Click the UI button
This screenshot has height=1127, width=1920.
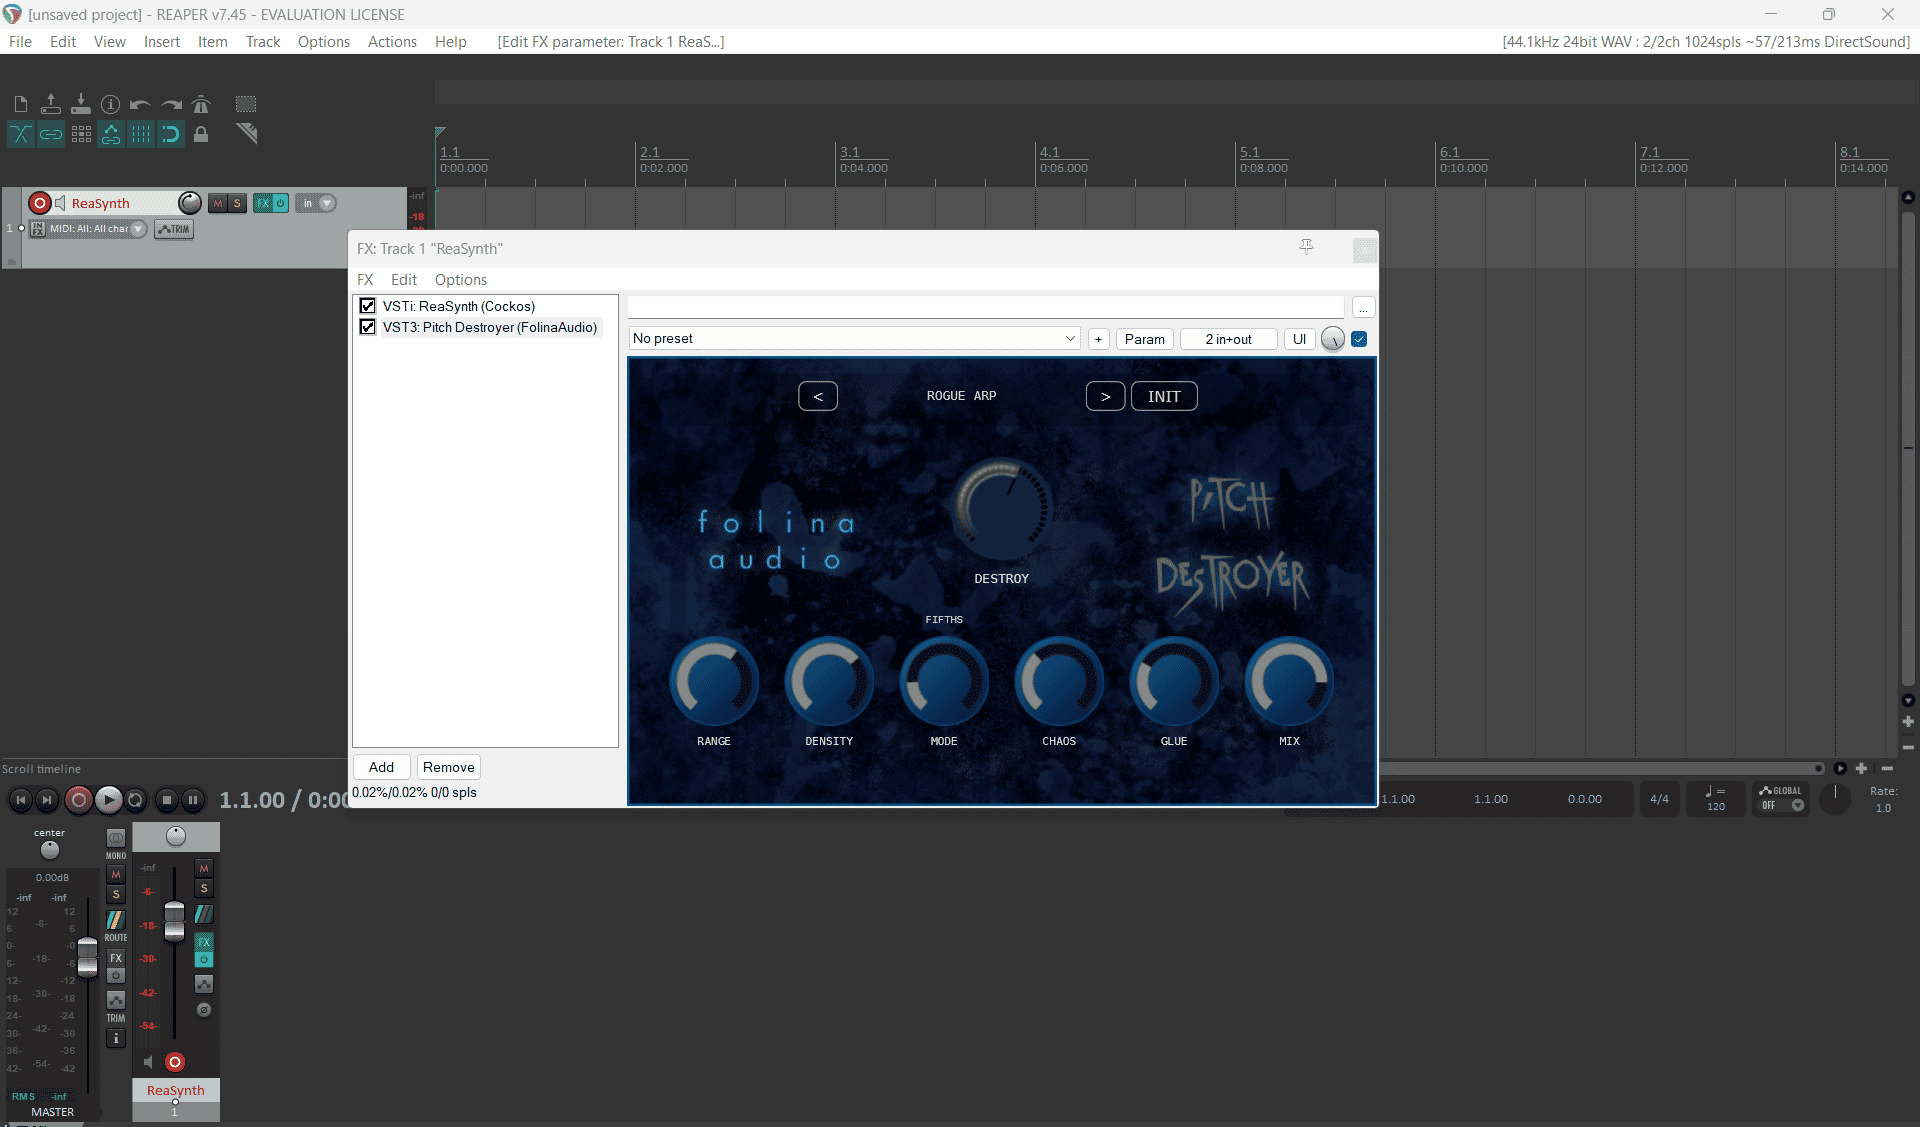(x=1299, y=339)
